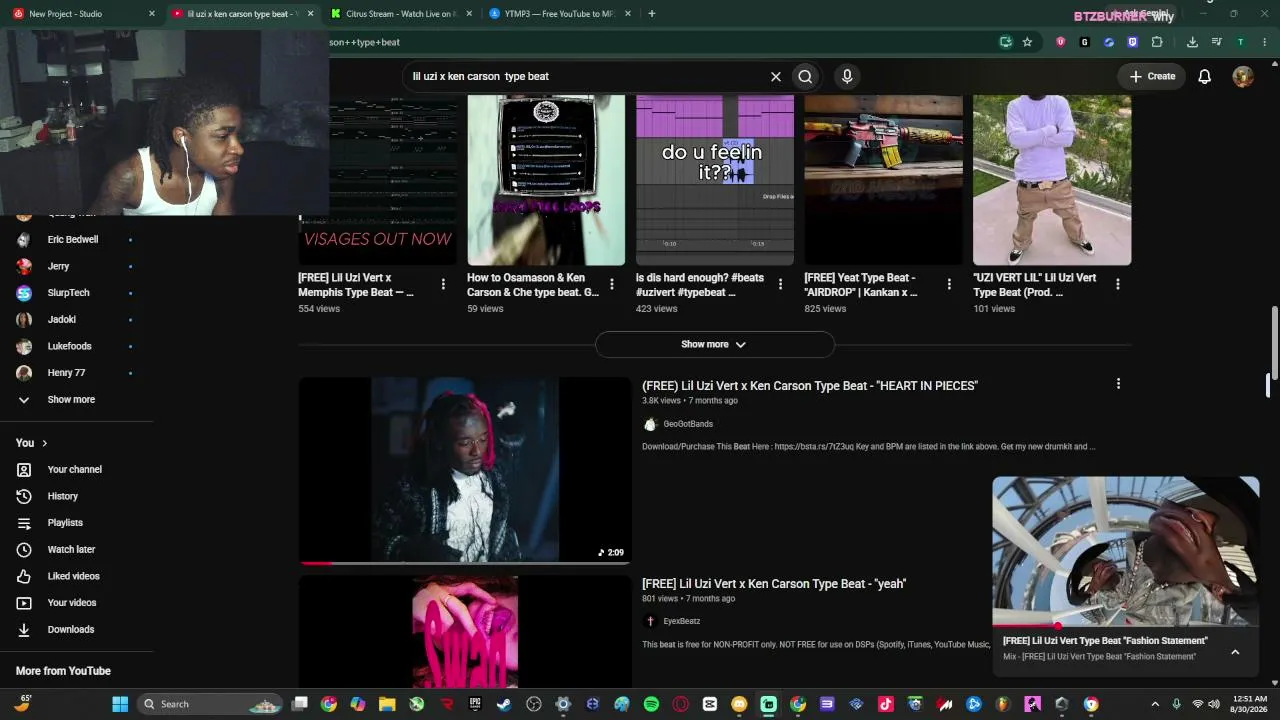The width and height of the screenshot is (1280, 720).
Task: Open options for the Memphis Type Beat video
Action: coord(443,285)
